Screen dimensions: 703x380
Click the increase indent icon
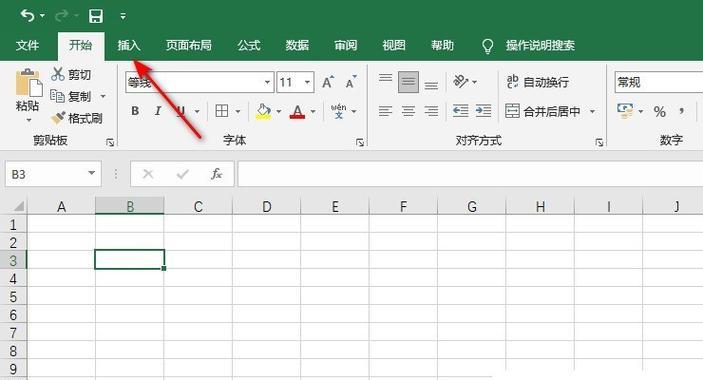point(483,111)
